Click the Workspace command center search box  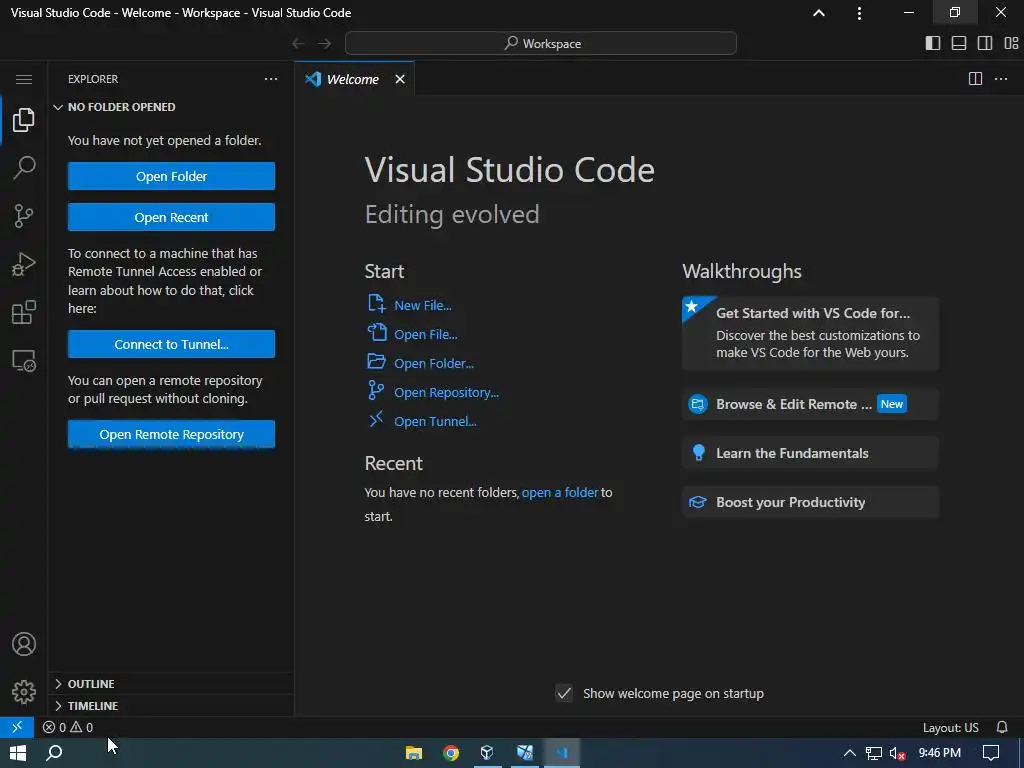[541, 43]
